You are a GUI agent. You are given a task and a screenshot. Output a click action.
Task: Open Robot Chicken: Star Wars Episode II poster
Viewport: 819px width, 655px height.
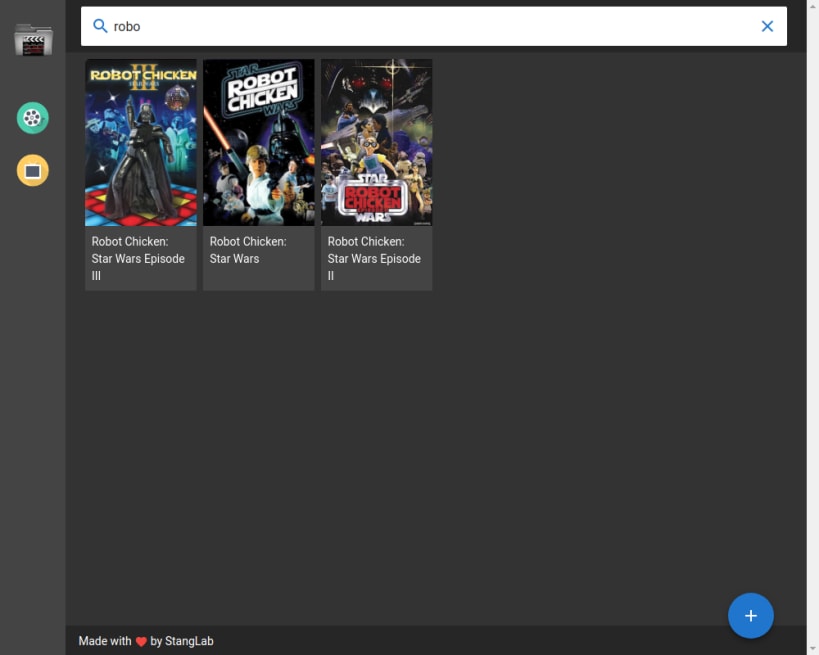pyautogui.click(x=377, y=143)
